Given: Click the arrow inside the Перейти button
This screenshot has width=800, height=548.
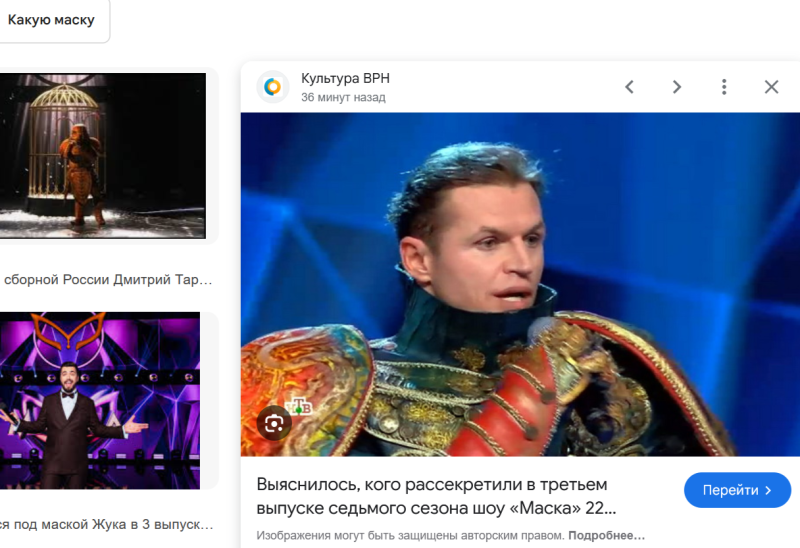Looking at the screenshot, I should pos(768,490).
